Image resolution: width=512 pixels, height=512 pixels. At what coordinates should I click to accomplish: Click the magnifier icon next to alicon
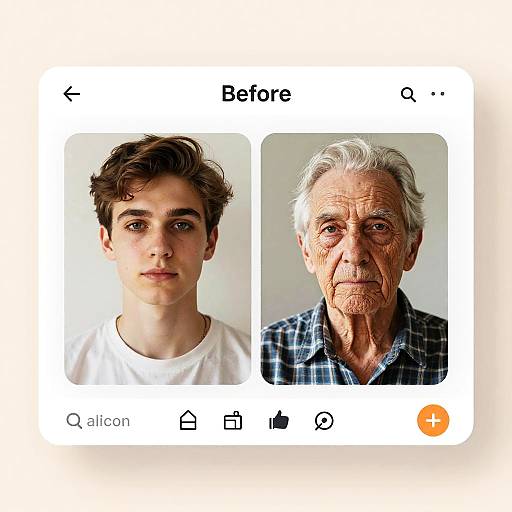click(x=74, y=421)
